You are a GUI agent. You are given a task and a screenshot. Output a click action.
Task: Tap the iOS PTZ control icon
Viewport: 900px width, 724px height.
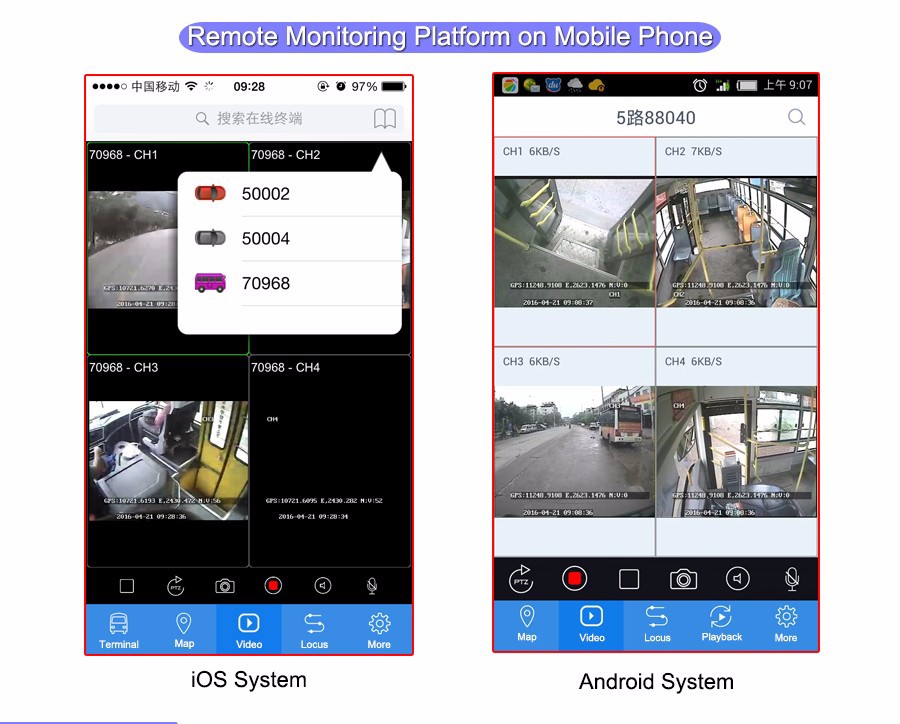coord(175,586)
